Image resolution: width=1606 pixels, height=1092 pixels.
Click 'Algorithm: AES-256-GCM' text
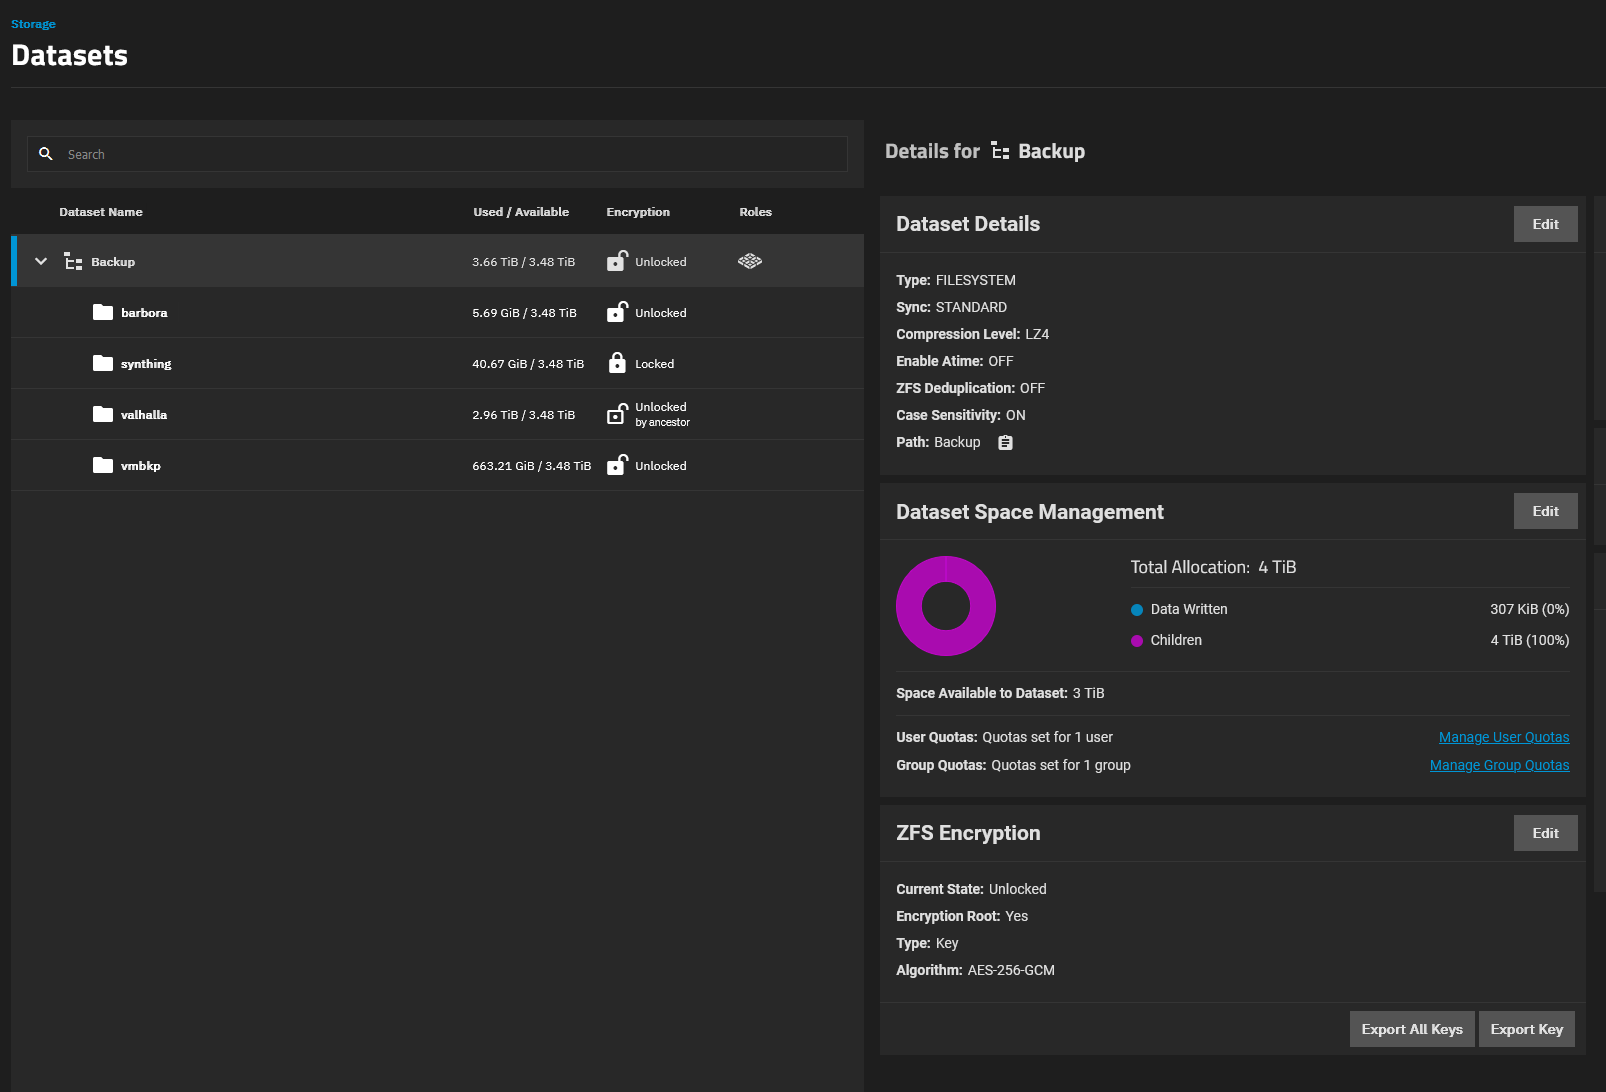975,970
